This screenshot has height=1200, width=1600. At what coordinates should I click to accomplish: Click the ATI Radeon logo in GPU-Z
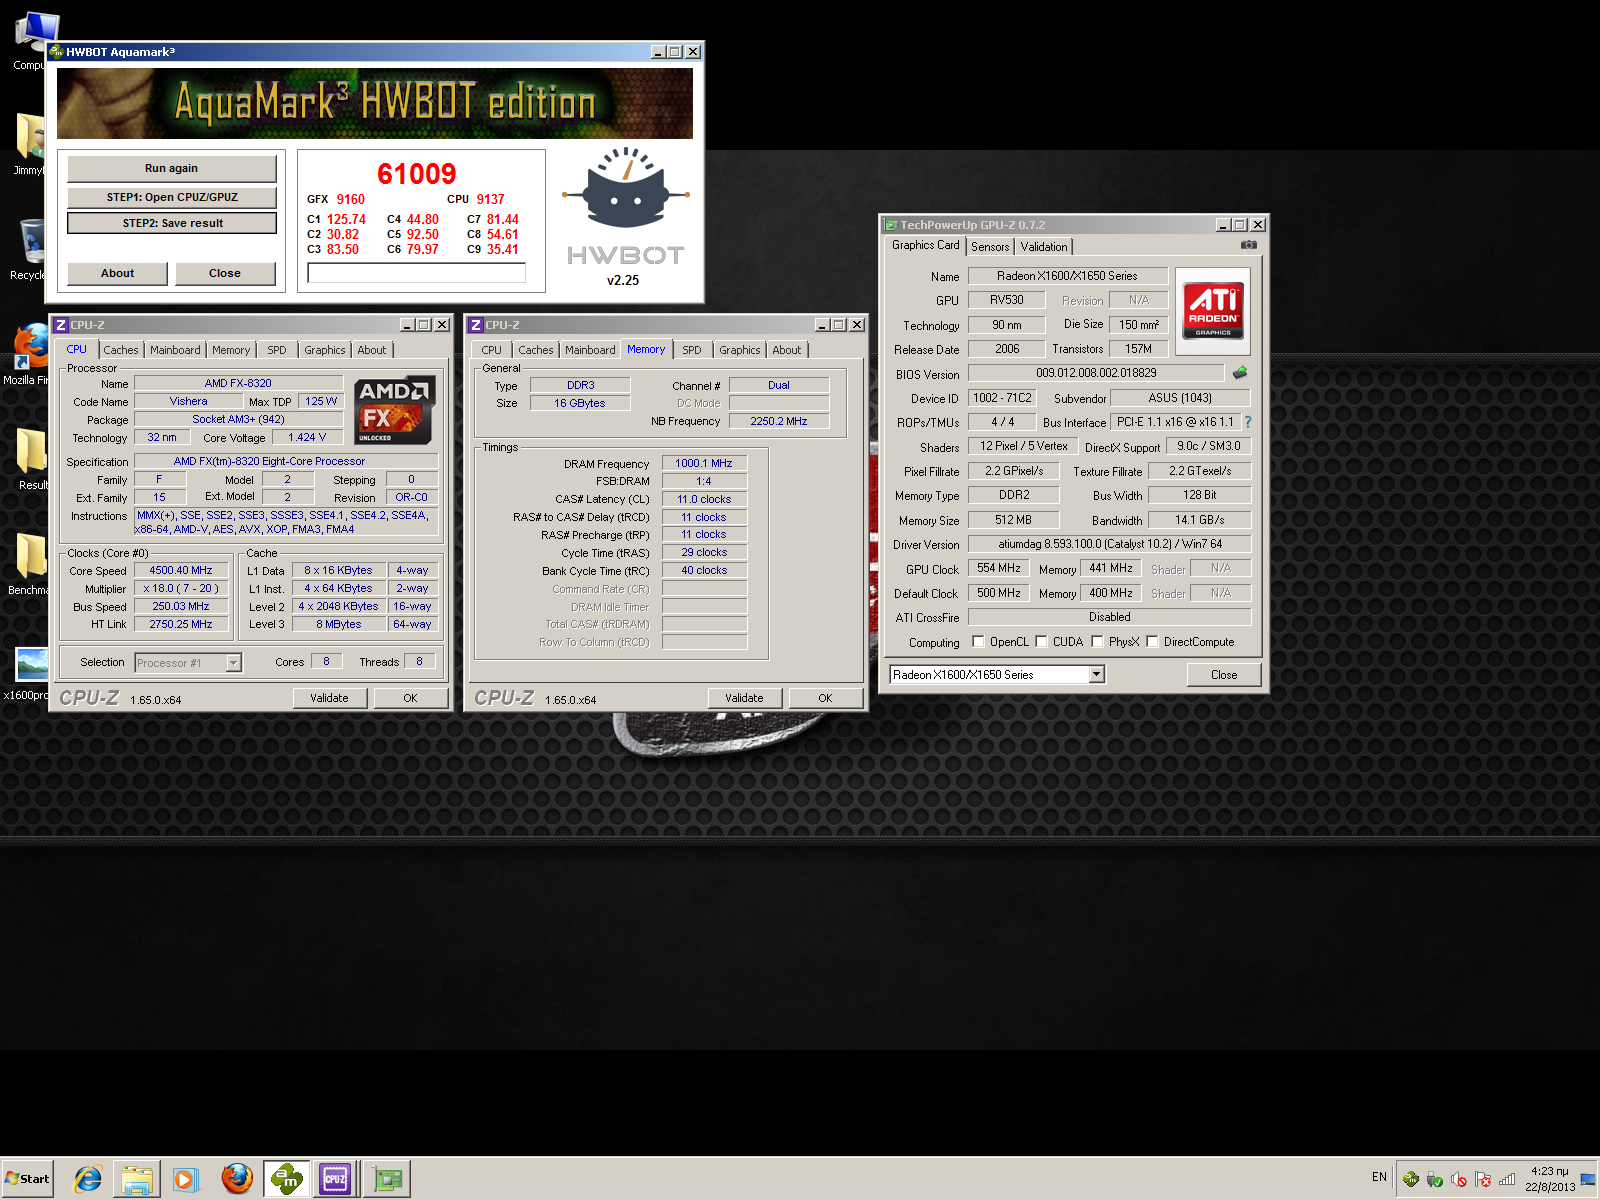point(1213,309)
